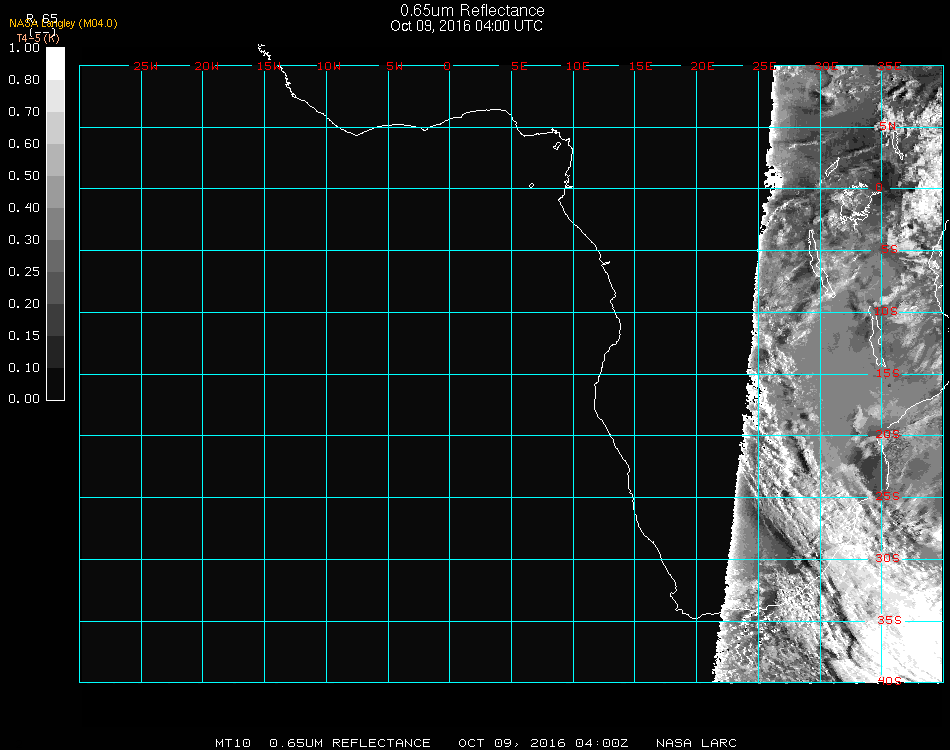The image size is (950, 750).
Task: Click the 30E longitude label
Action: 826,66
